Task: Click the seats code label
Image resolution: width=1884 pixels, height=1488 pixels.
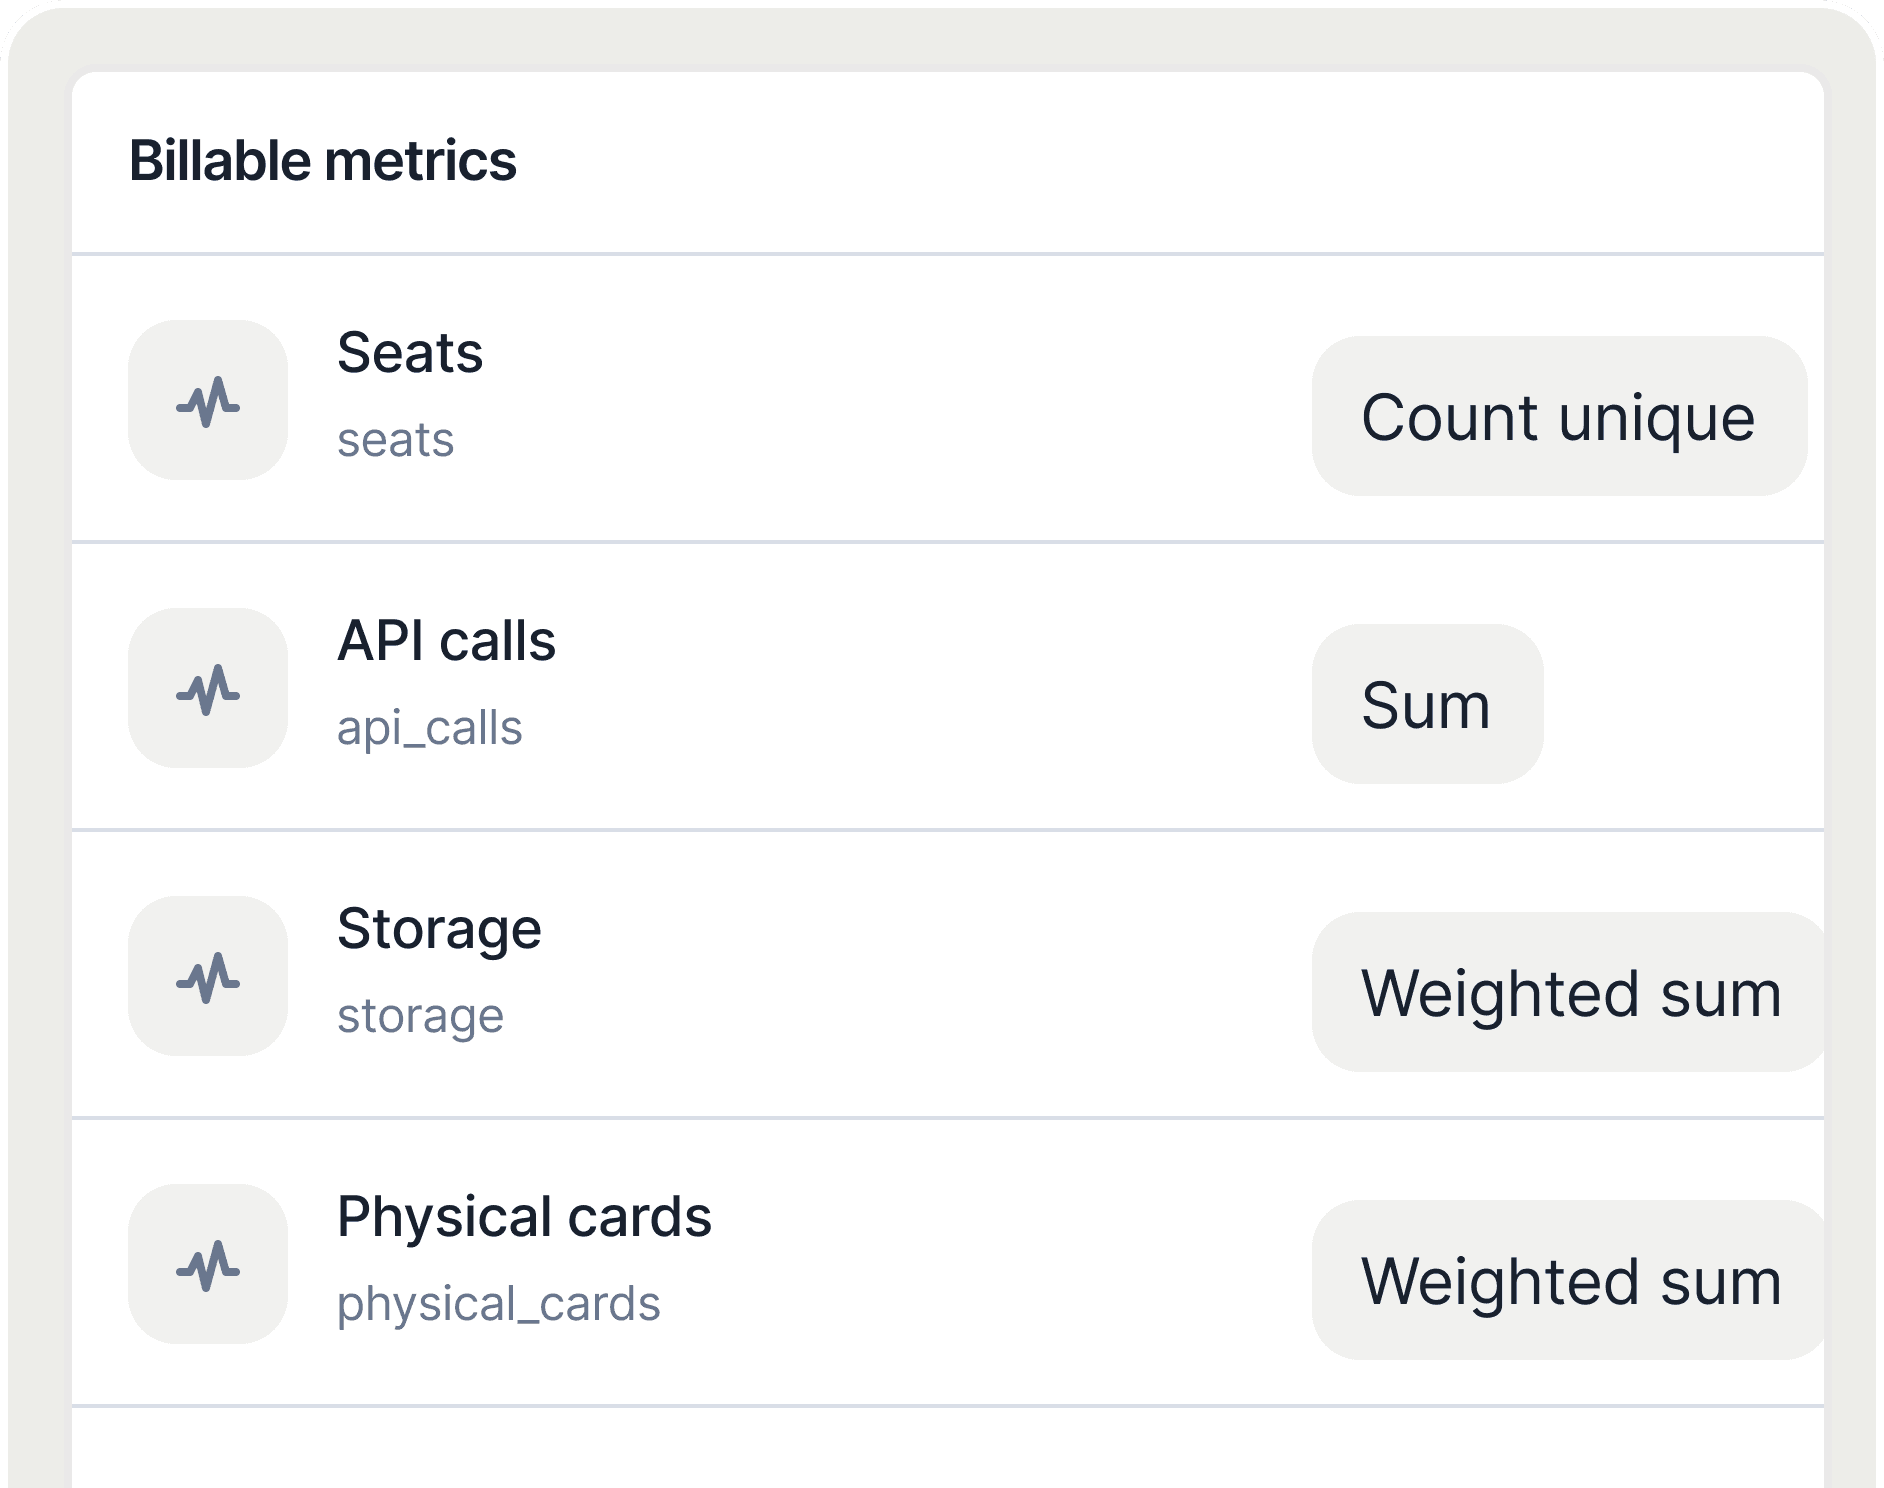Action: [x=396, y=439]
